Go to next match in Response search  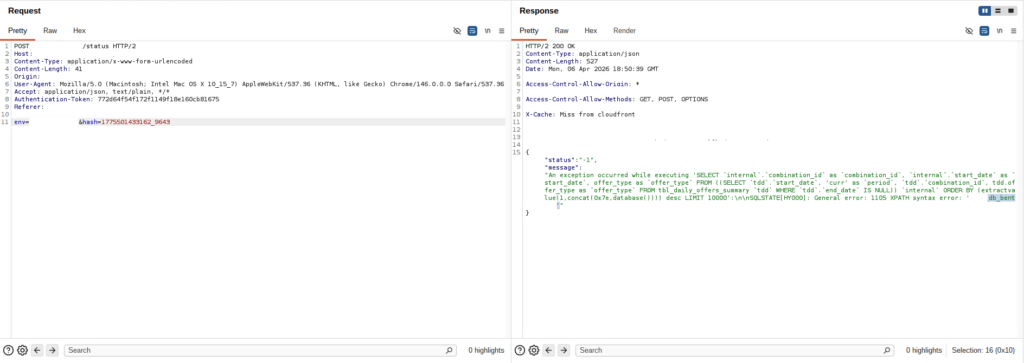coord(564,350)
